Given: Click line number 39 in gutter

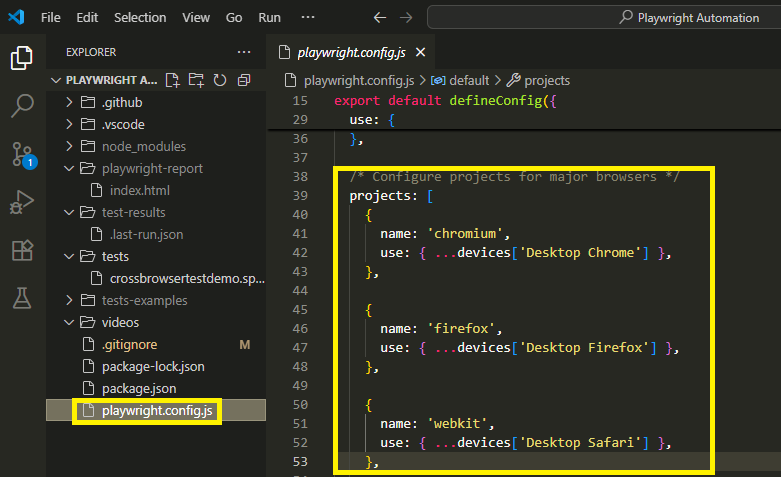Looking at the screenshot, I should point(300,196).
